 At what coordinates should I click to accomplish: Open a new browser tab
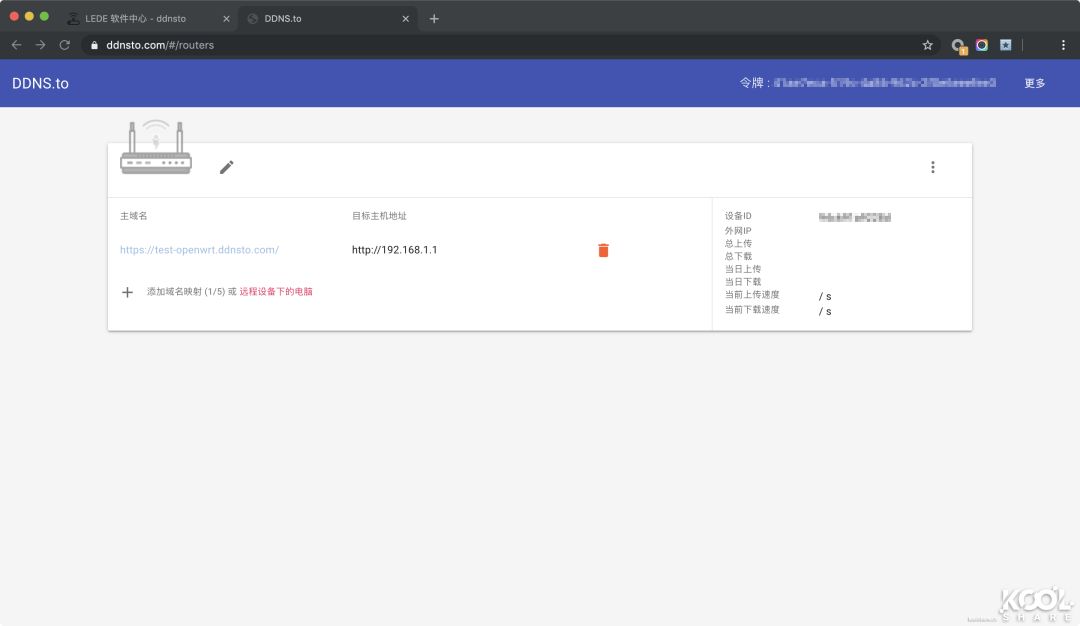[x=434, y=18]
